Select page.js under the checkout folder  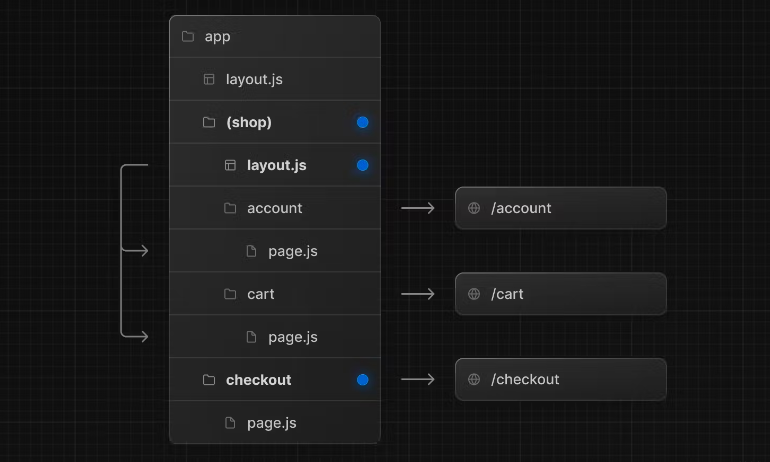point(271,423)
